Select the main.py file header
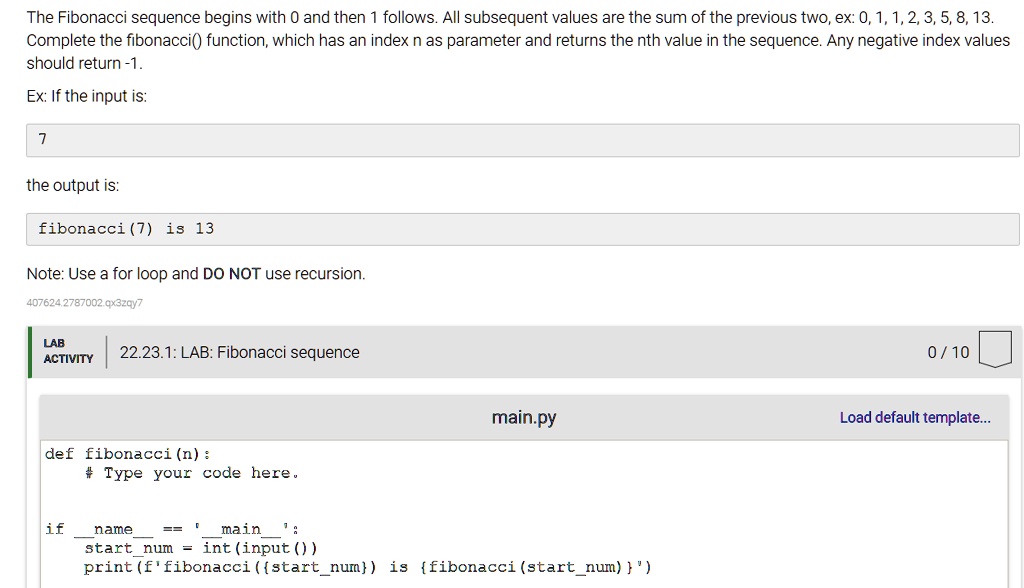 (x=524, y=417)
